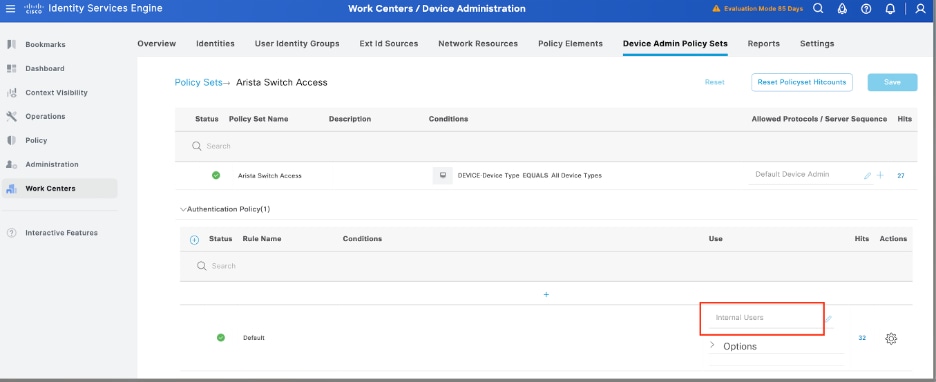
Task: Open the Internal Users identity source dropdown
Action: coord(767,318)
